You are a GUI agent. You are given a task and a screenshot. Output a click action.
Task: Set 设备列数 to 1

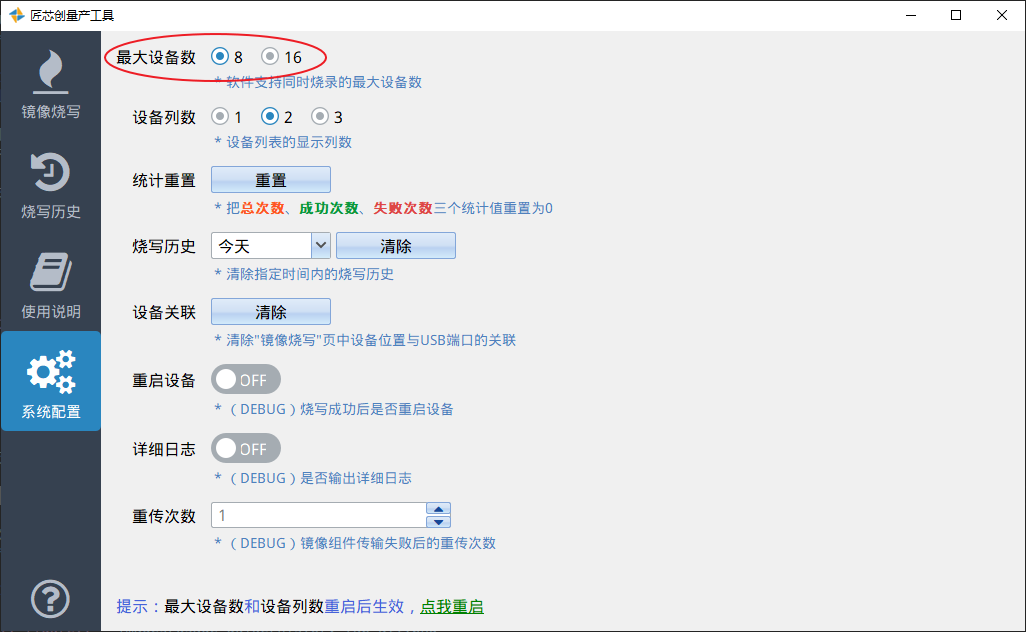220,117
